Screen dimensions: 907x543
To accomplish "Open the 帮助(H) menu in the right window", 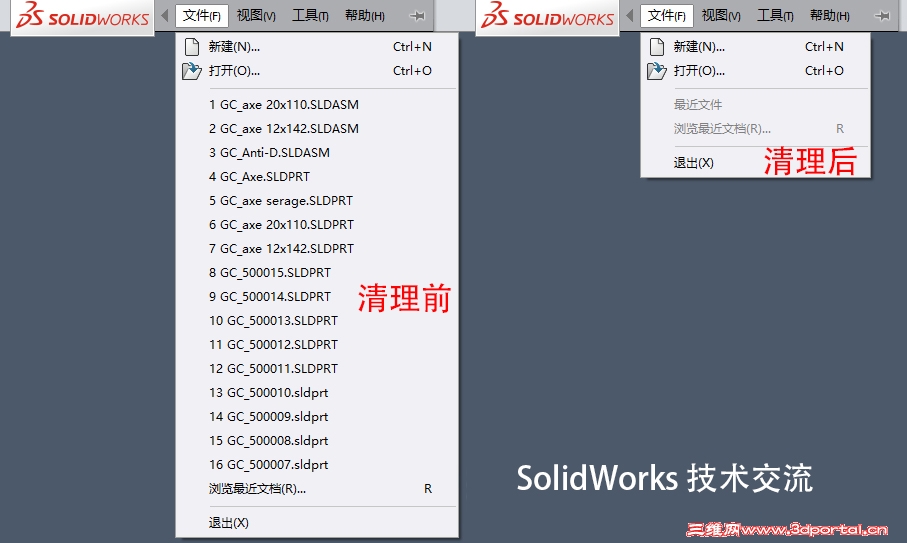I will click(830, 16).
